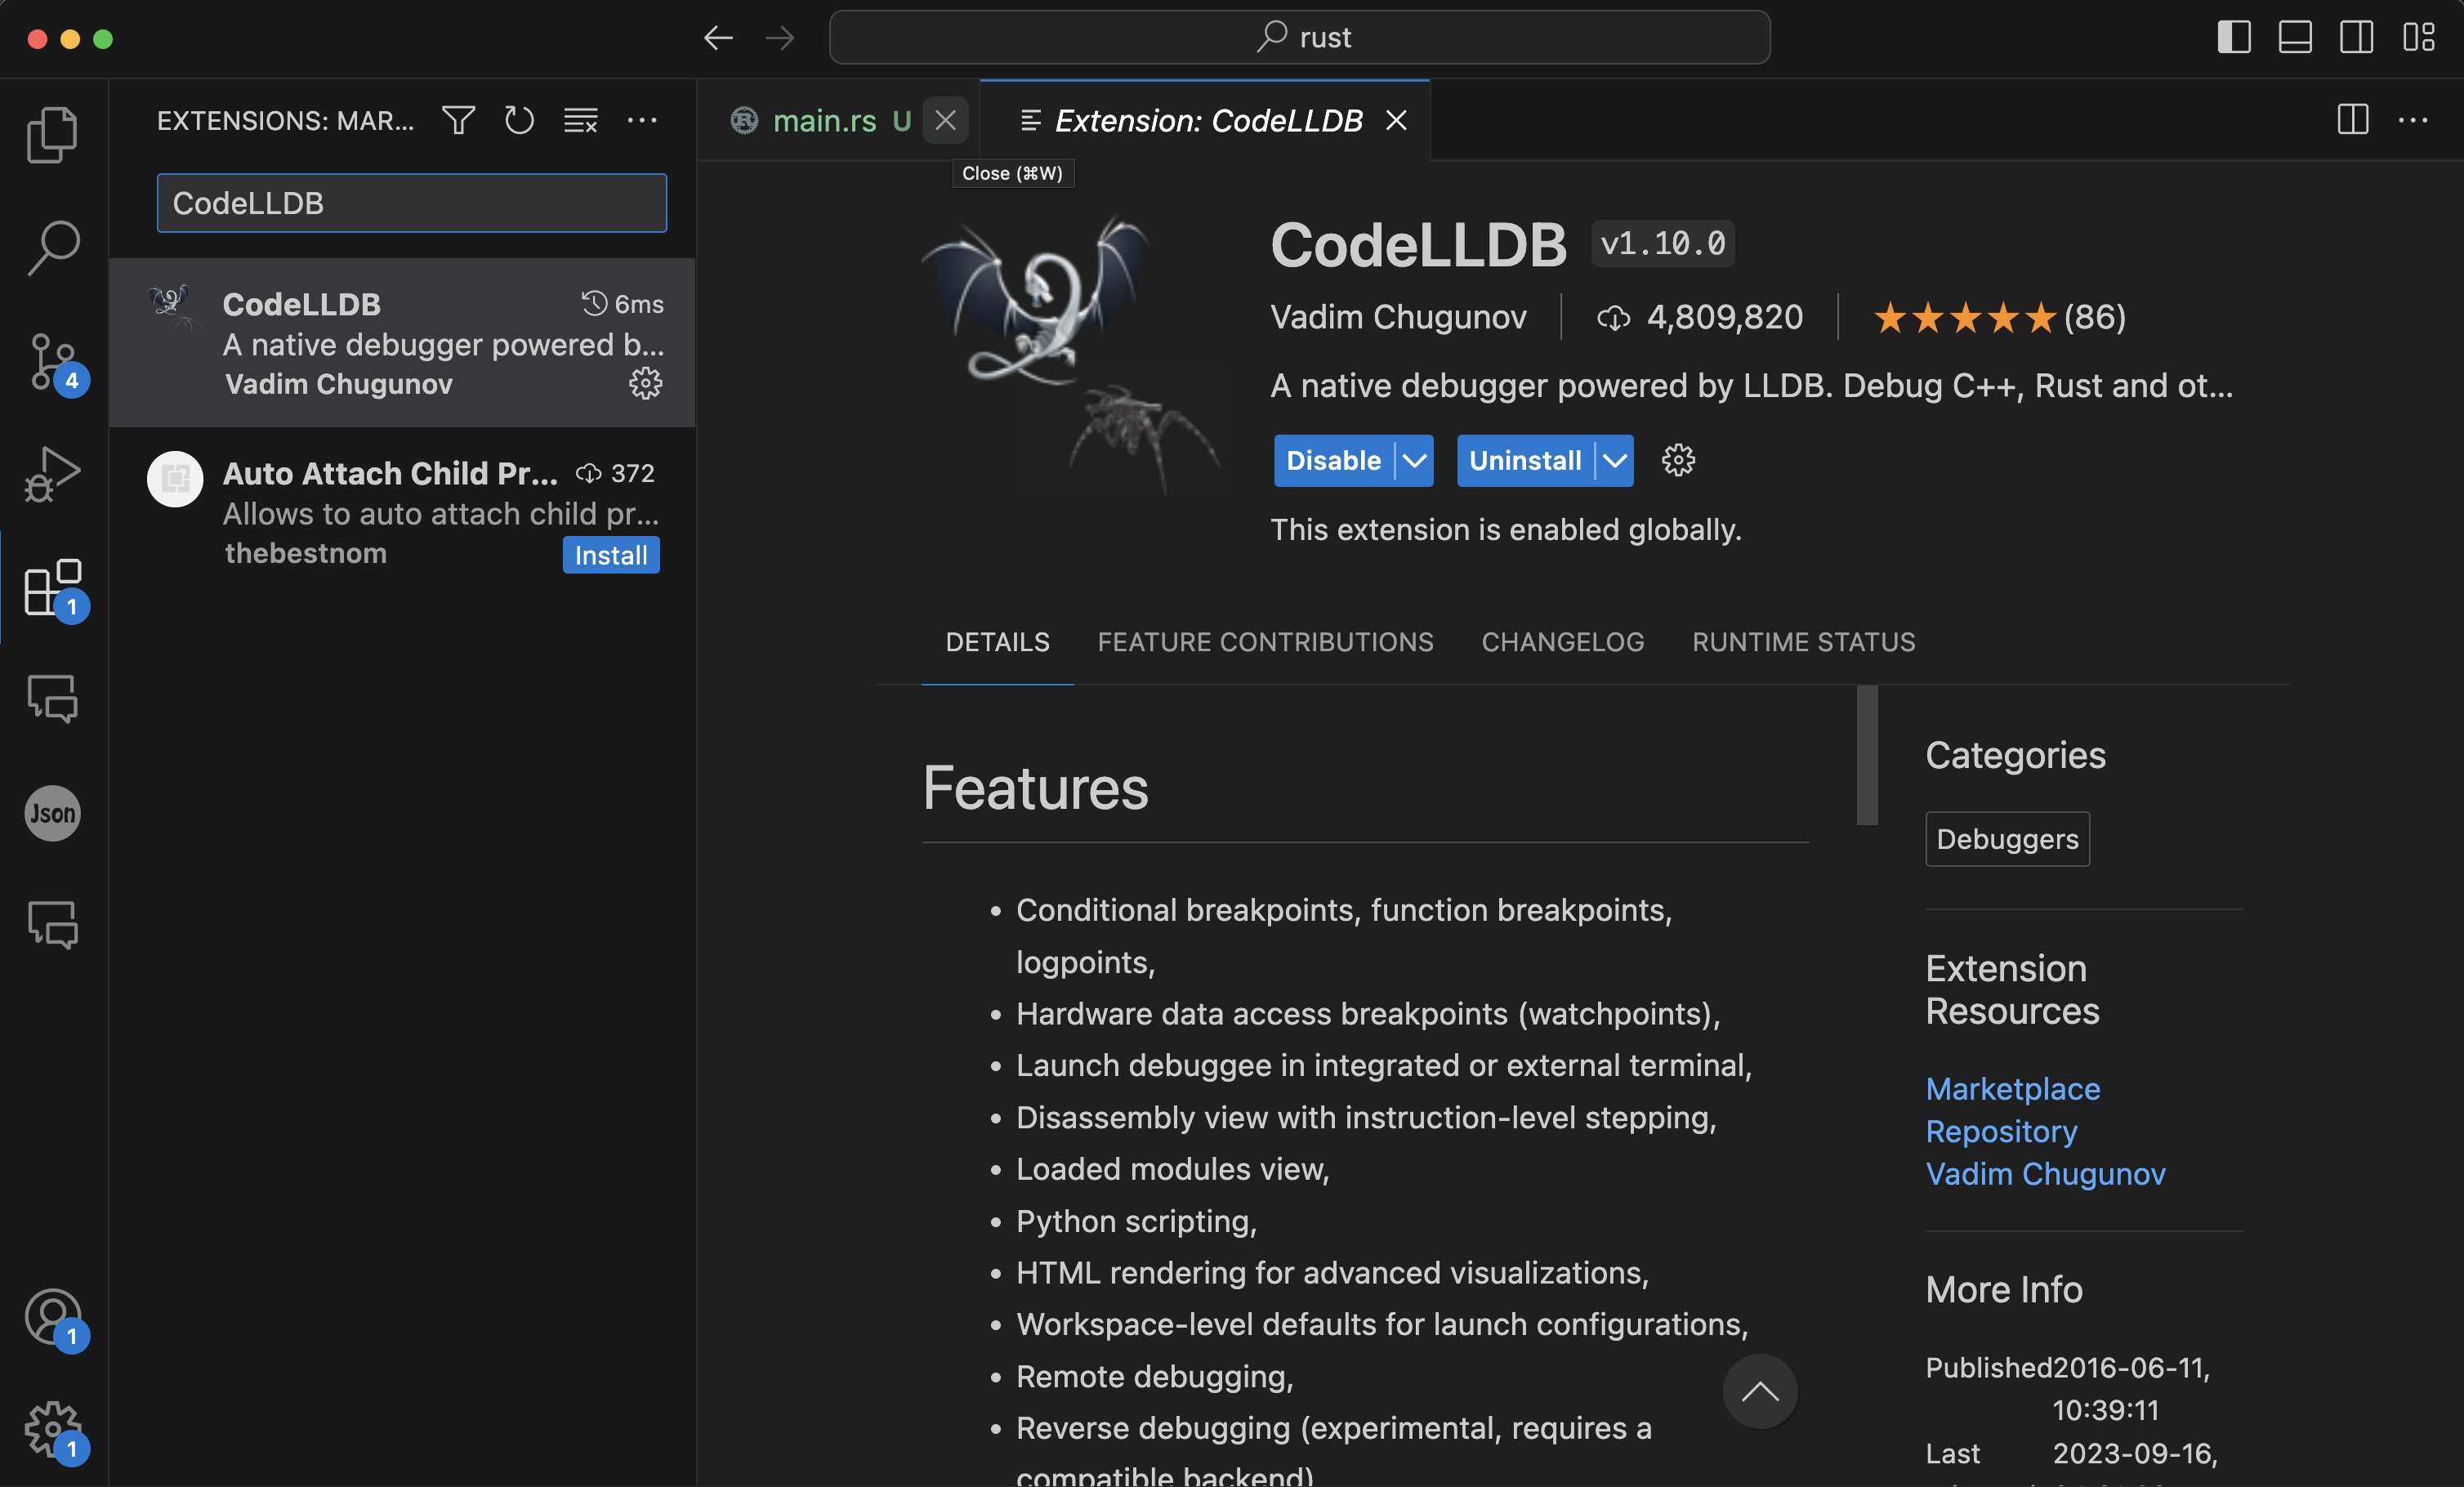Open the Repository resource link

[x=2001, y=1131]
